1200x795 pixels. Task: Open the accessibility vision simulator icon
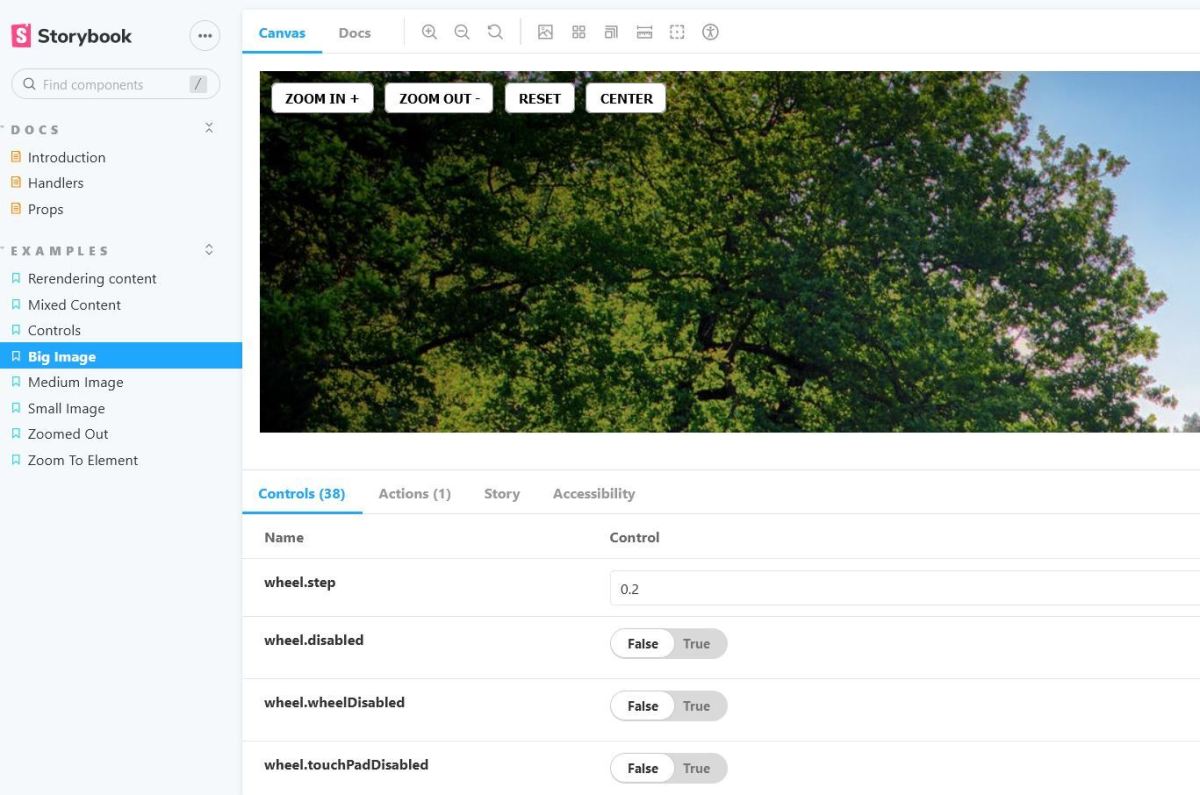(x=710, y=32)
